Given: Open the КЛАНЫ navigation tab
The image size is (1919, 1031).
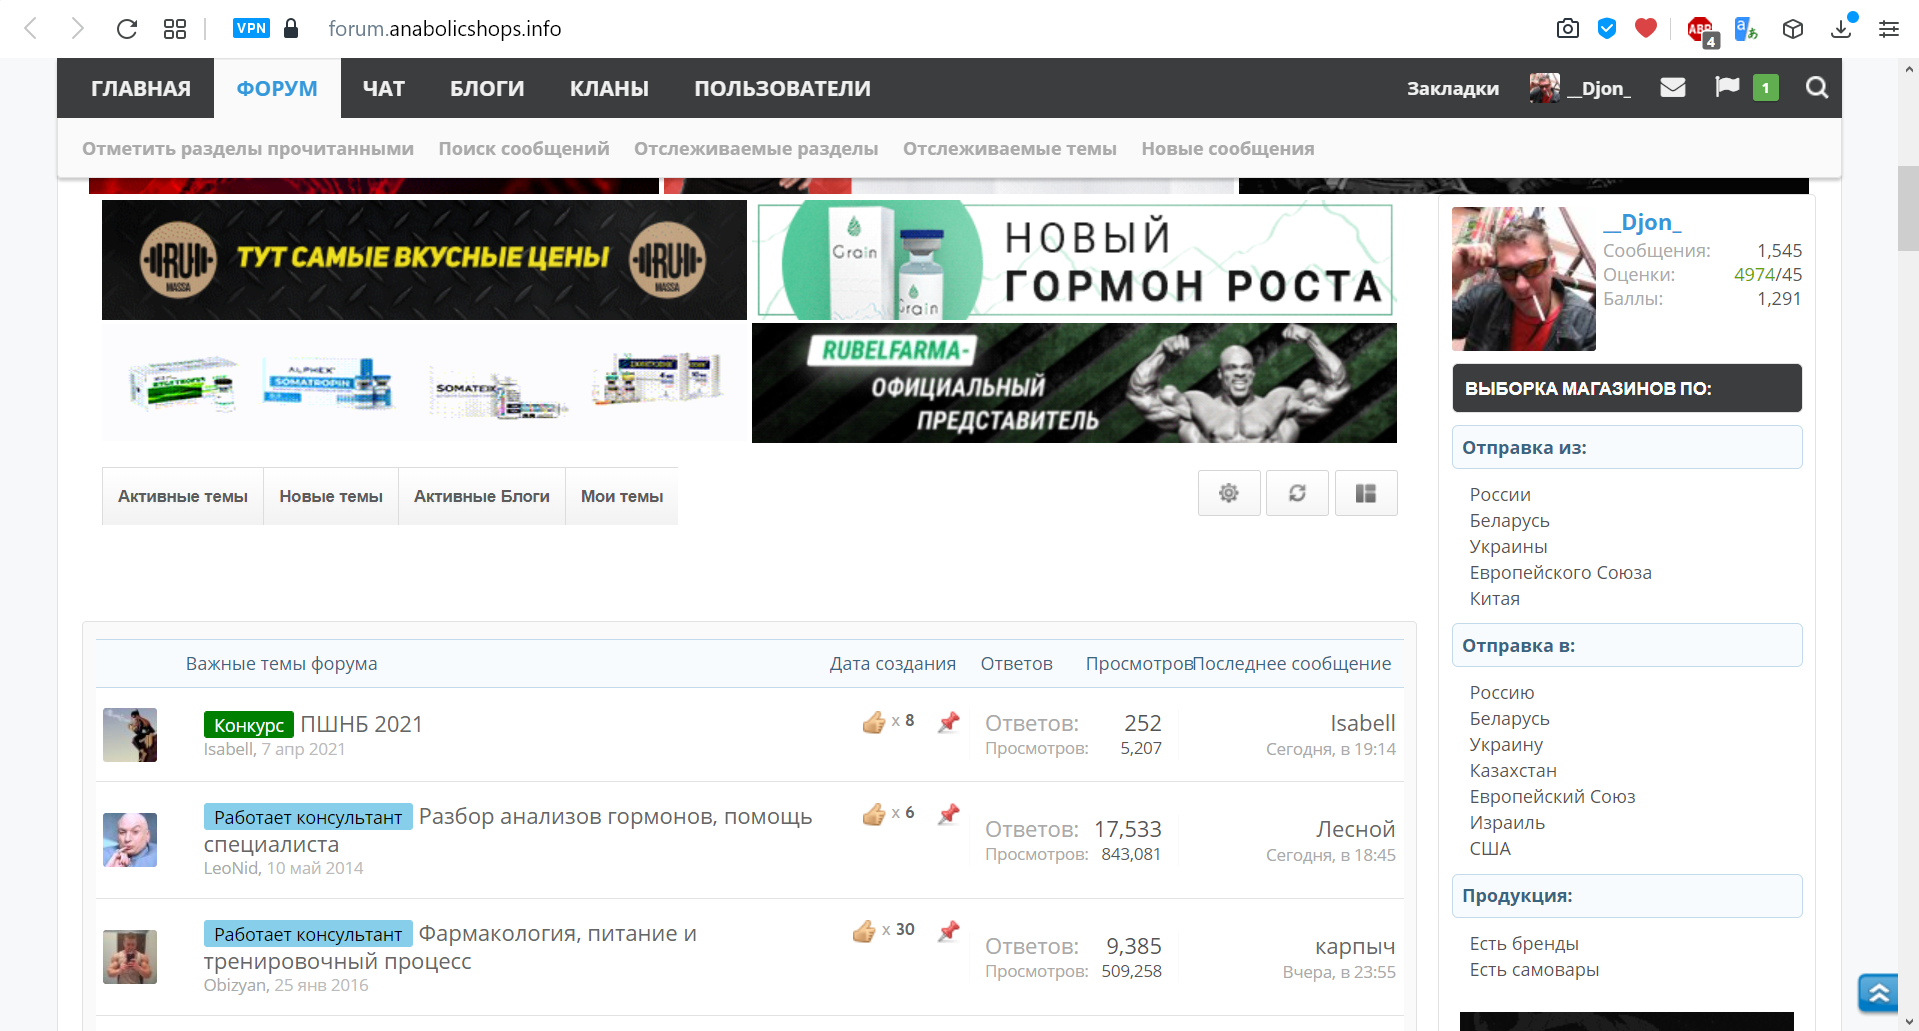Looking at the screenshot, I should pyautogui.click(x=609, y=88).
